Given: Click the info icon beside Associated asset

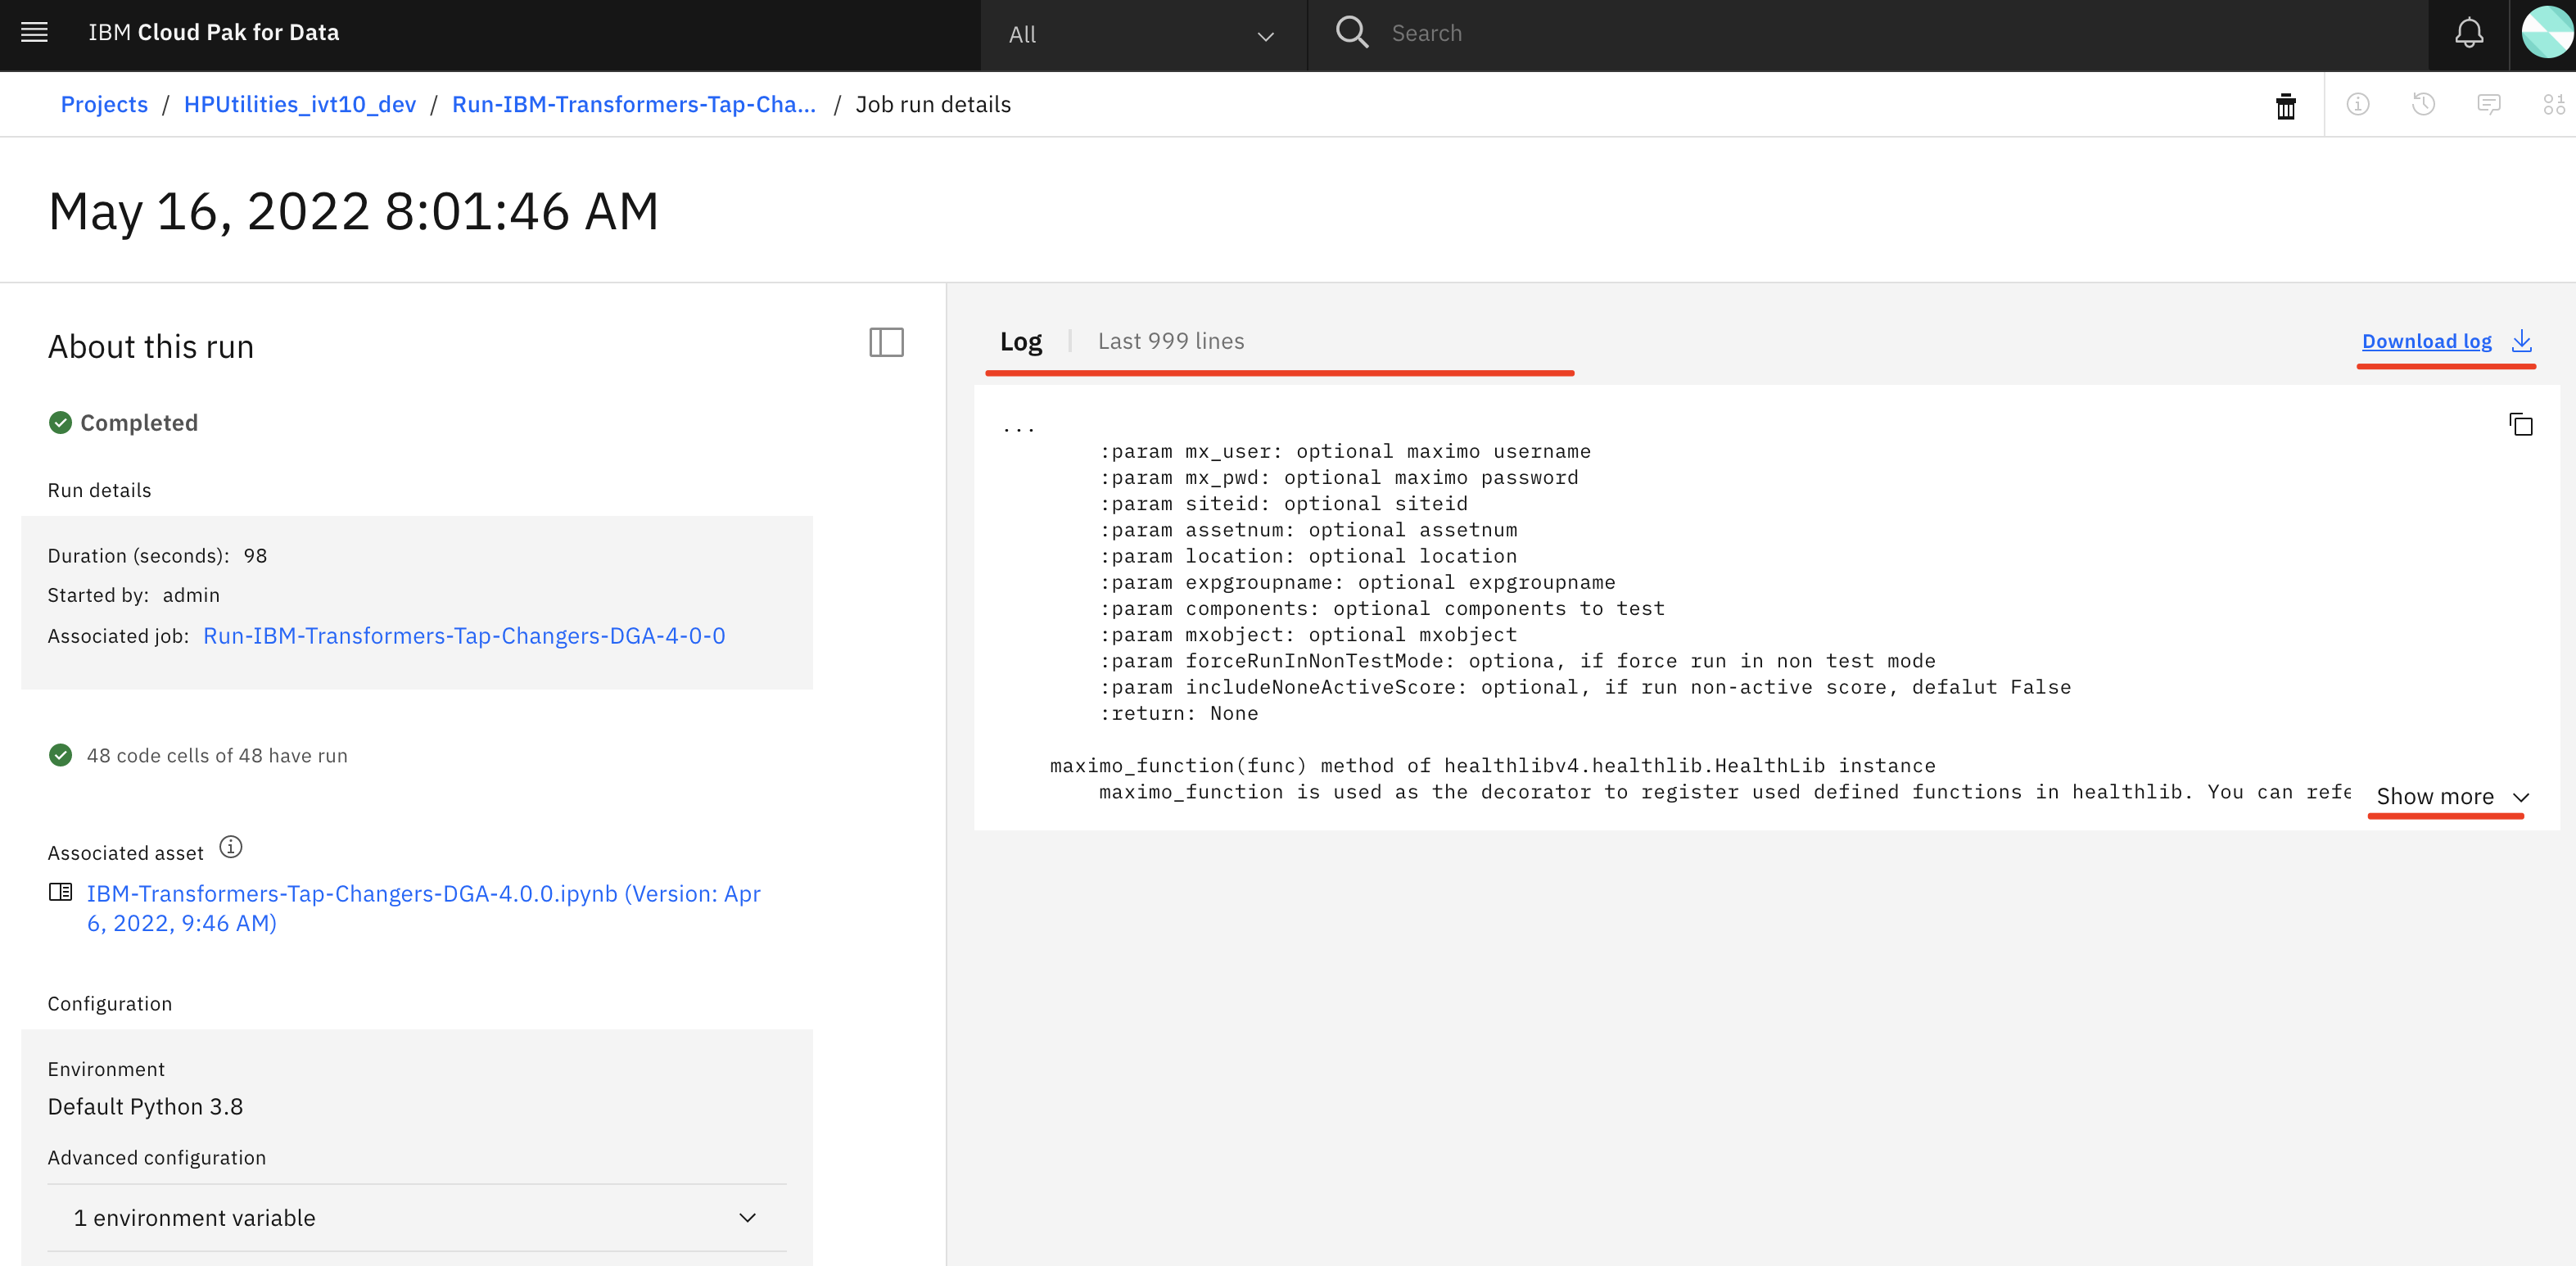Looking at the screenshot, I should 231,848.
